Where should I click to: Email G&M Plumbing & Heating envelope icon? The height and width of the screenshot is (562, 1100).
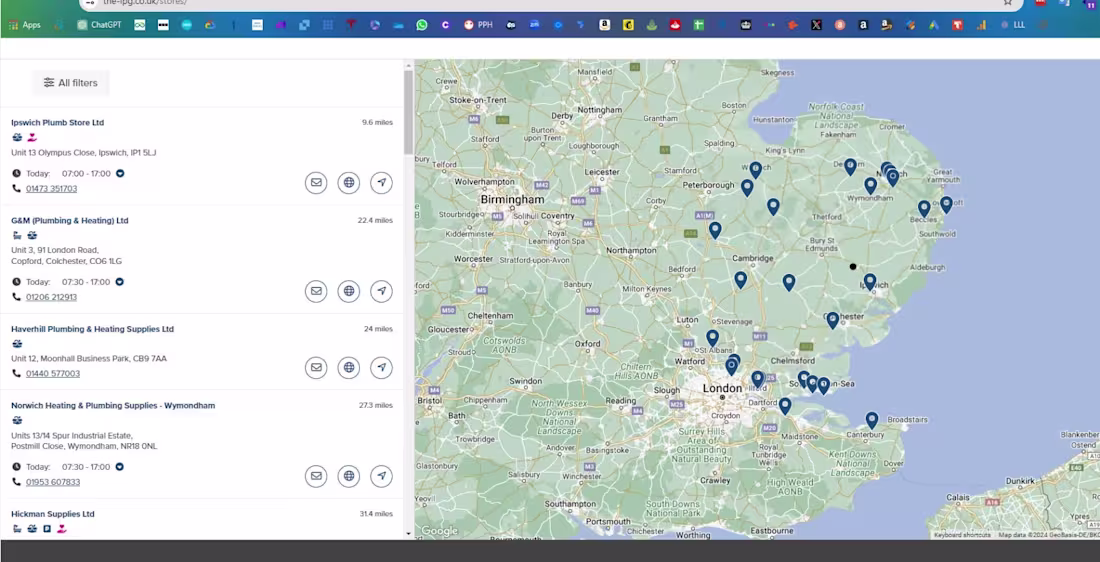pos(316,290)
